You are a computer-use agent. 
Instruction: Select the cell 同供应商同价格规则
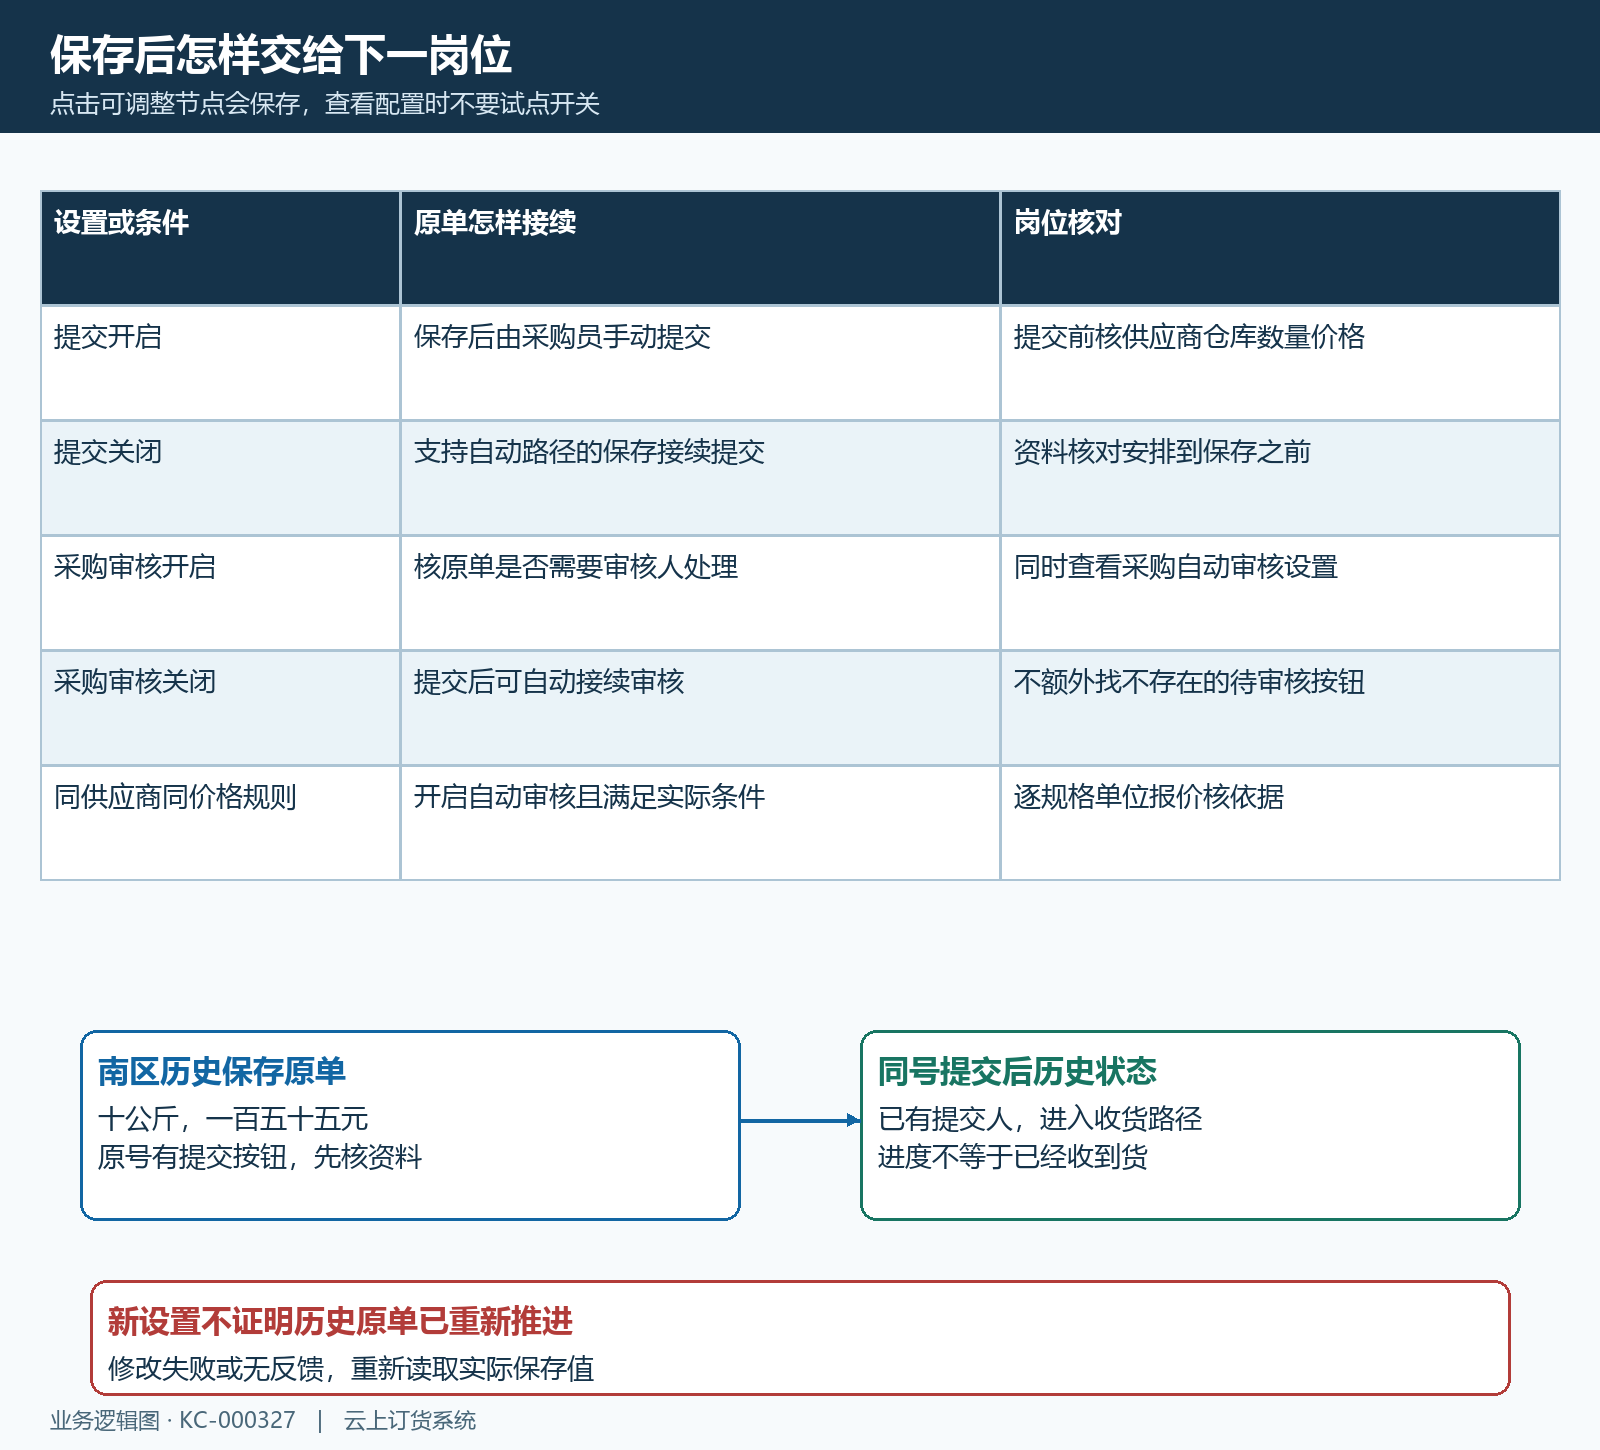(220, 823)
